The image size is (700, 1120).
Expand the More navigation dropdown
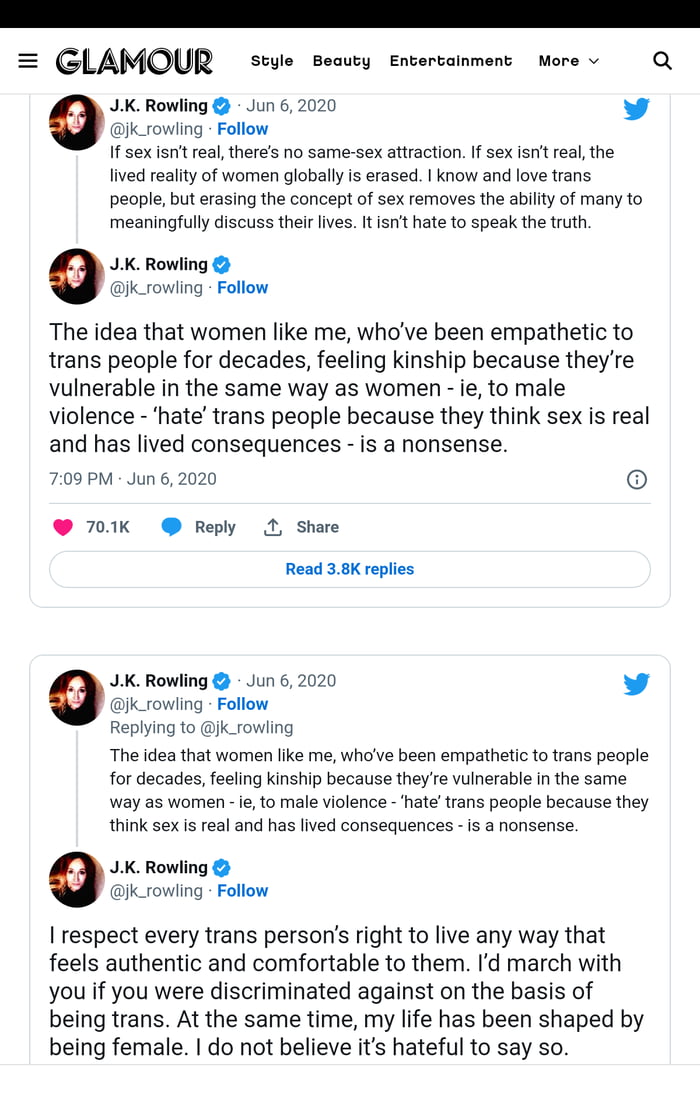click(x=568, y=61)
